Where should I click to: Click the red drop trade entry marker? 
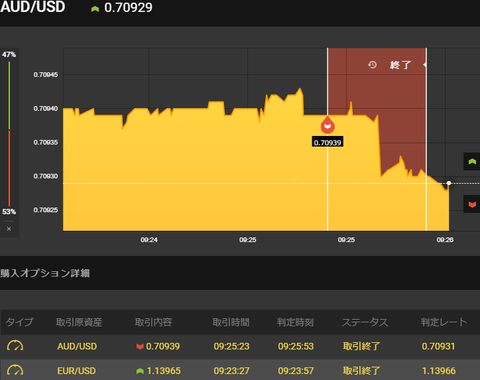tap(328, 125)
